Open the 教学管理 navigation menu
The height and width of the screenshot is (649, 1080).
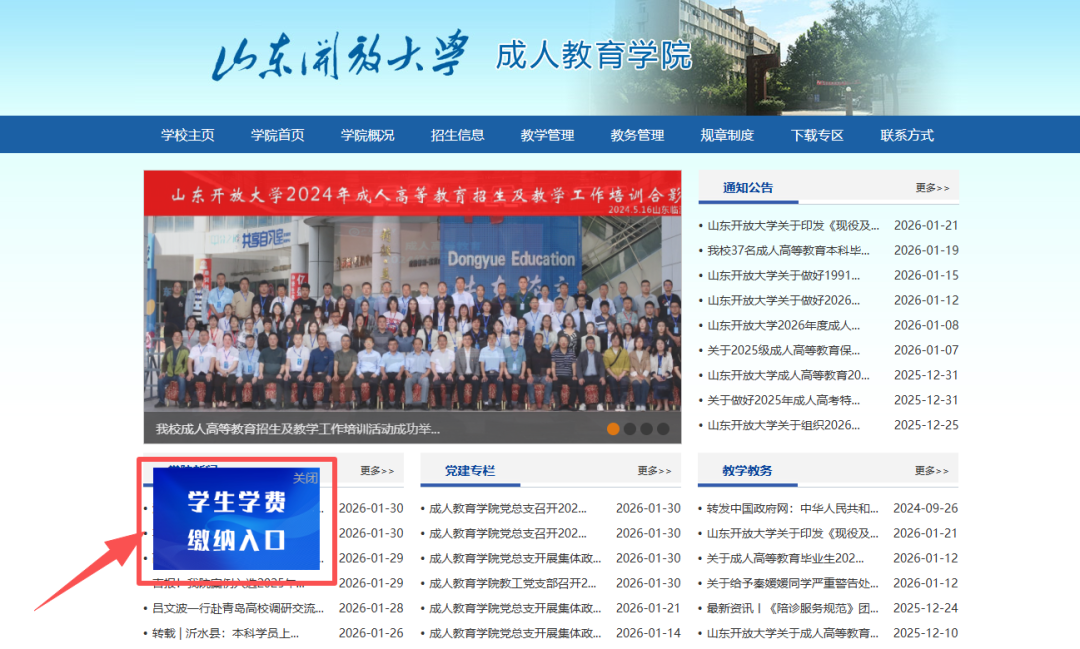tap(547, 135)
